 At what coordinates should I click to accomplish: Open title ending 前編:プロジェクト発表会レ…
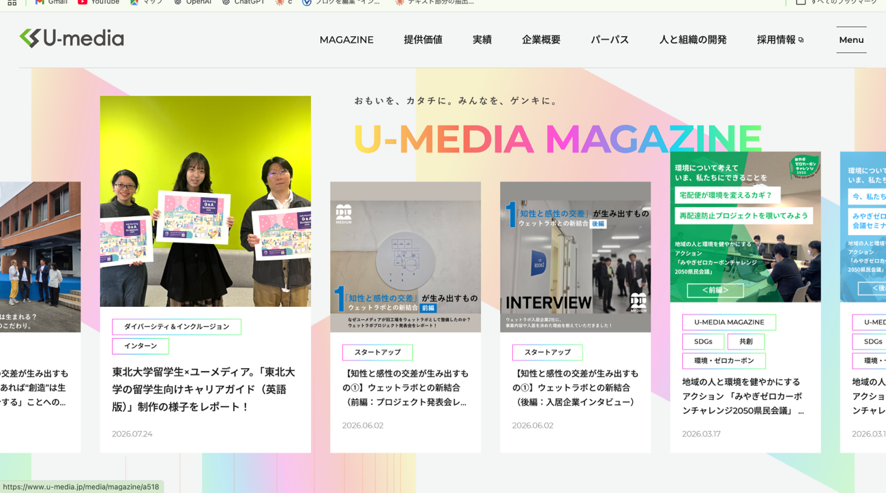(405, 388)
